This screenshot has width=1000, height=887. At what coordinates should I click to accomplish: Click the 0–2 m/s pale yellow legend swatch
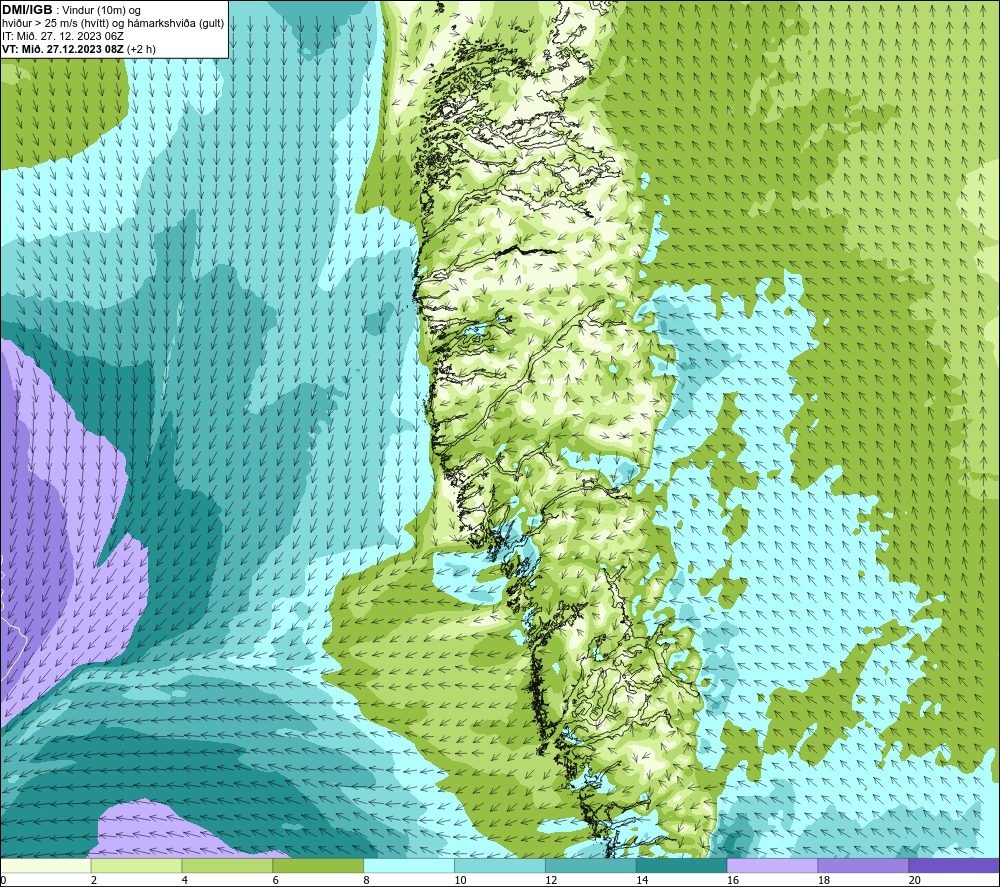tap(46, 865)
